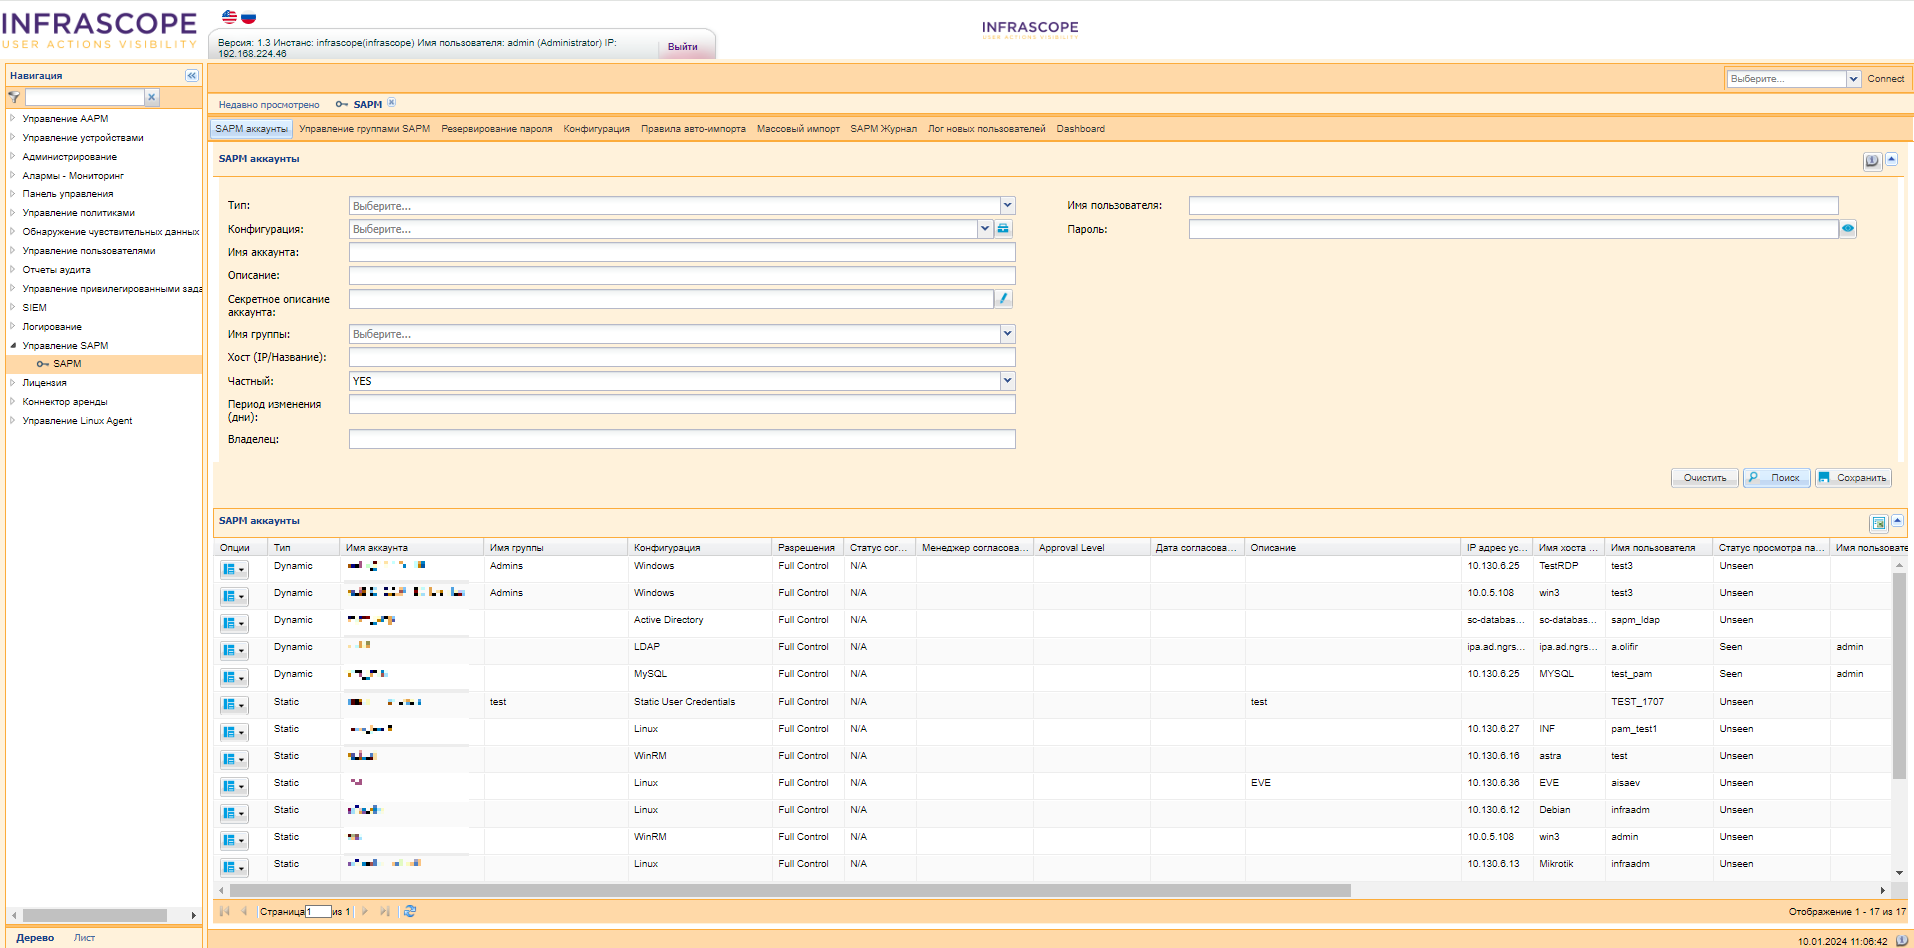
Task: Open options menu for the MySQL row
Action: coord(233,677)
